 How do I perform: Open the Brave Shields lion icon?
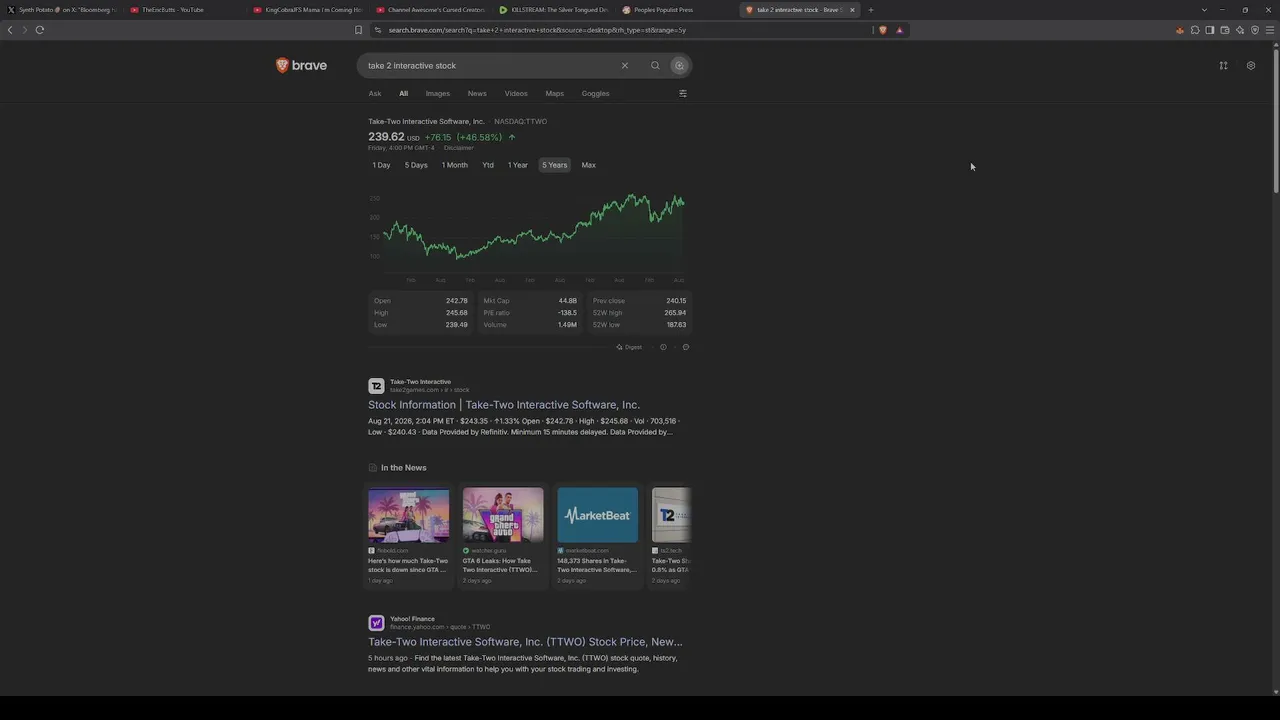882,30
